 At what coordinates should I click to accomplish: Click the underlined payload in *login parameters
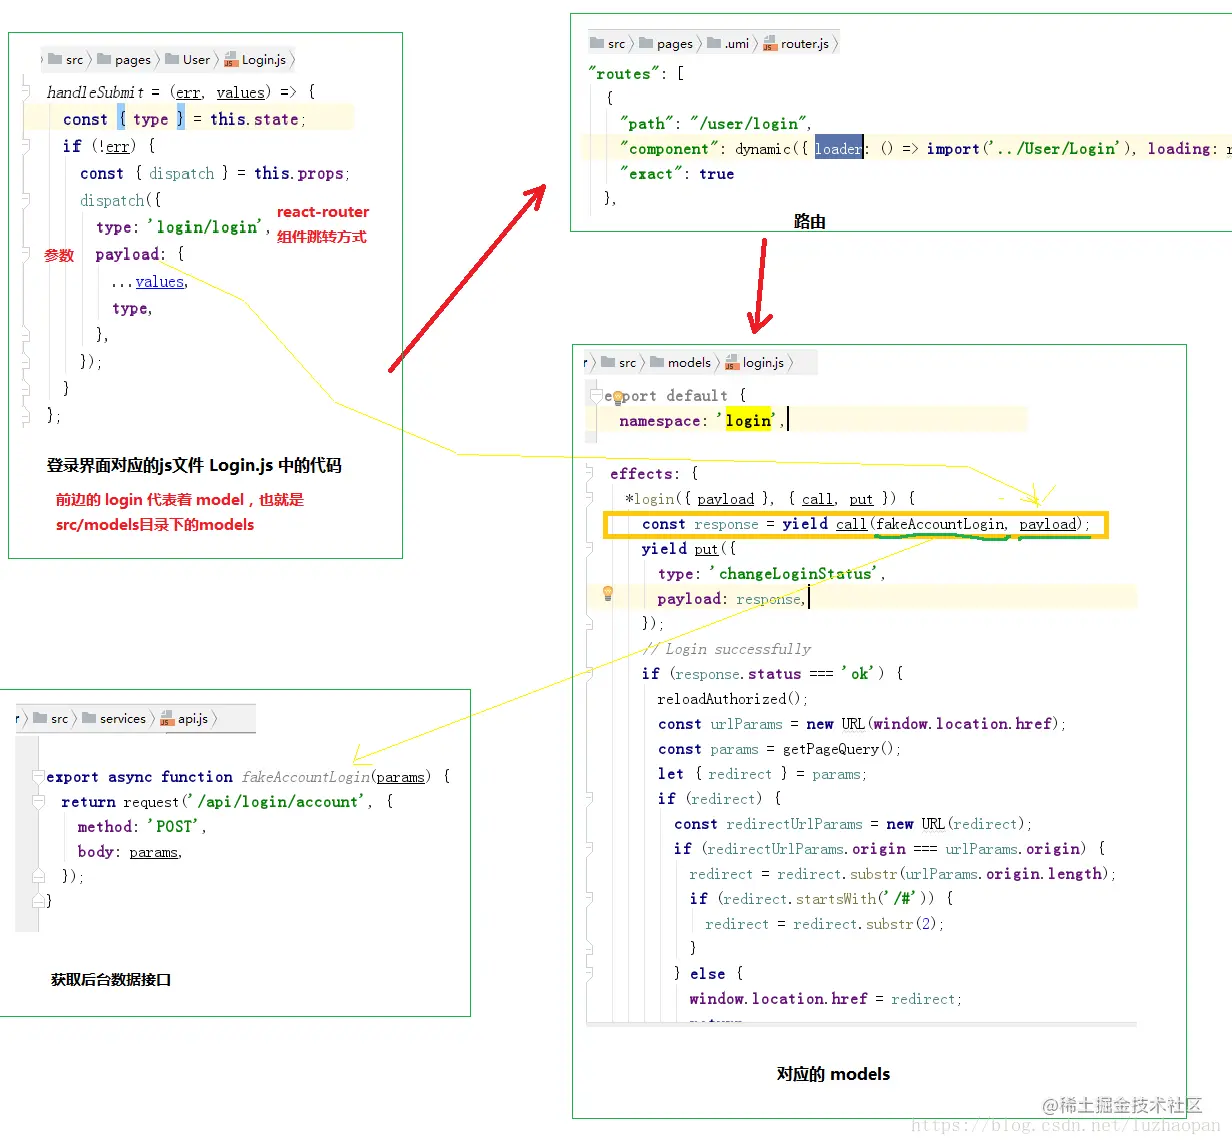(x=726, y=499)
